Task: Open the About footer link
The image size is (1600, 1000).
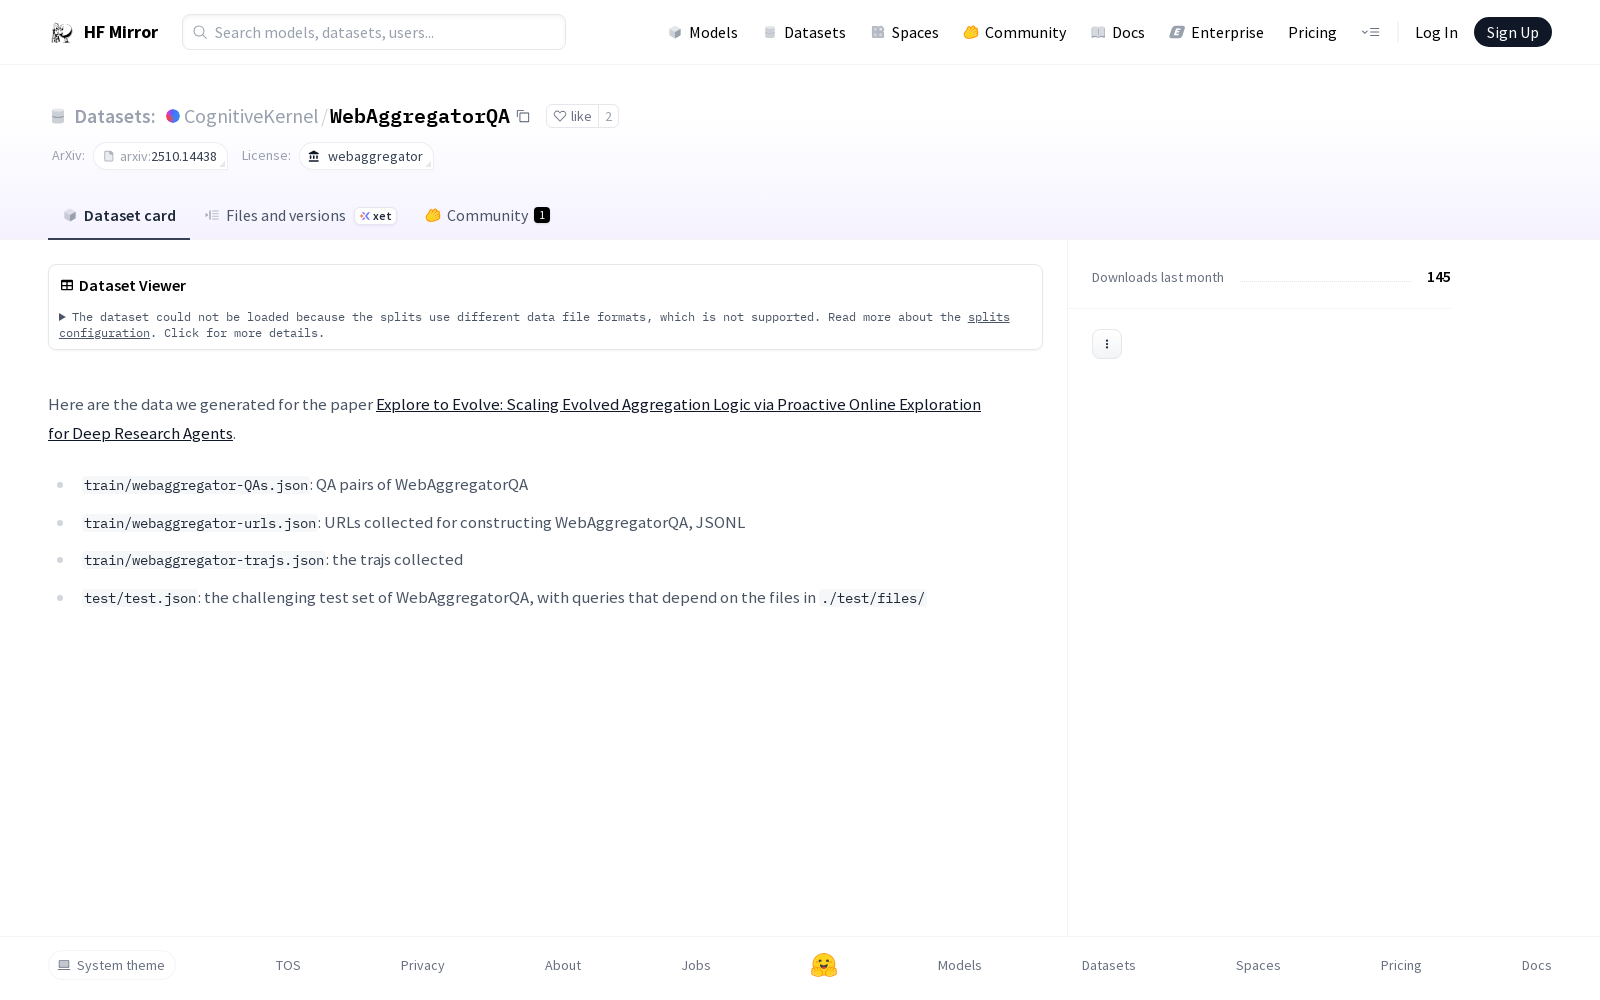Action: click(563, 965)
